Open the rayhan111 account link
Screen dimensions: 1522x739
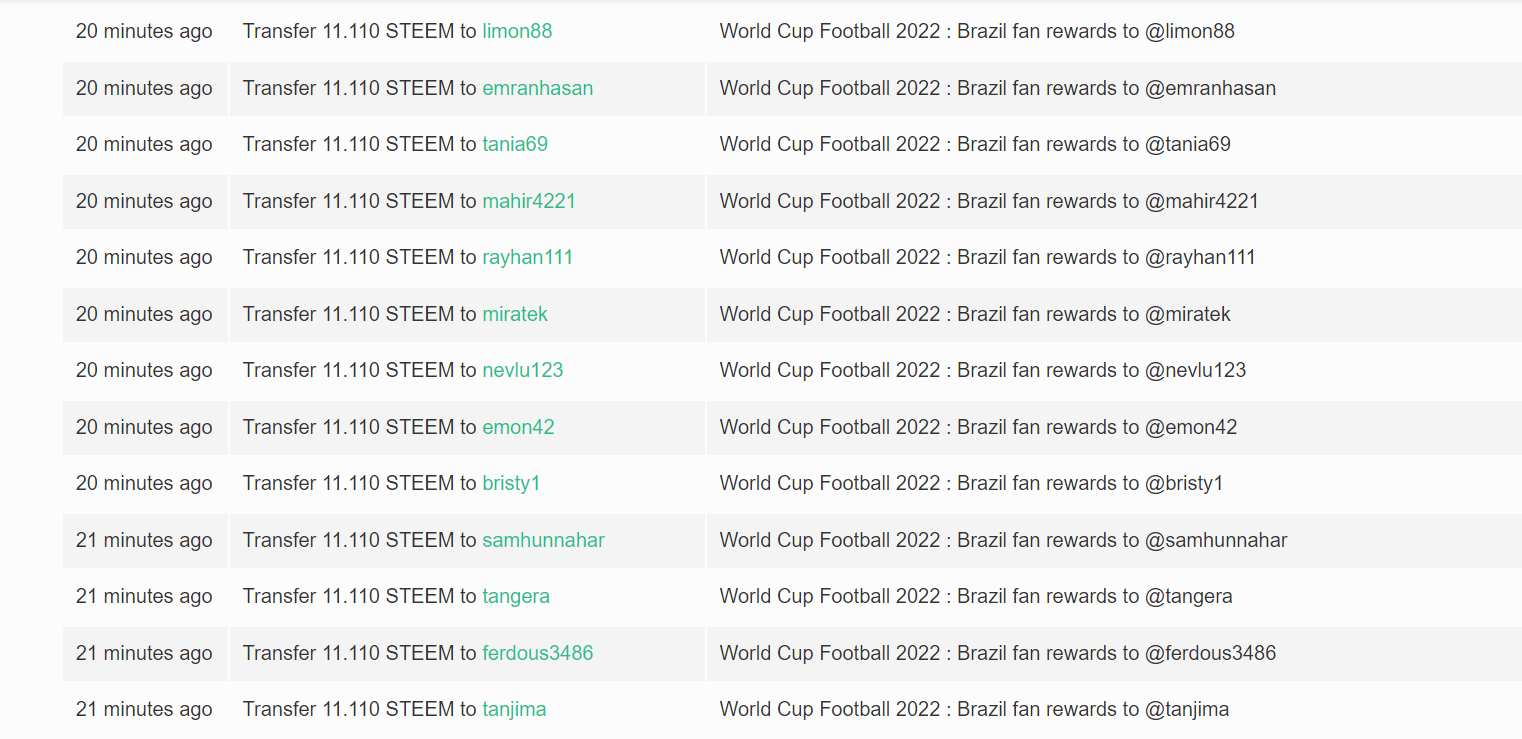coord(528,257)
